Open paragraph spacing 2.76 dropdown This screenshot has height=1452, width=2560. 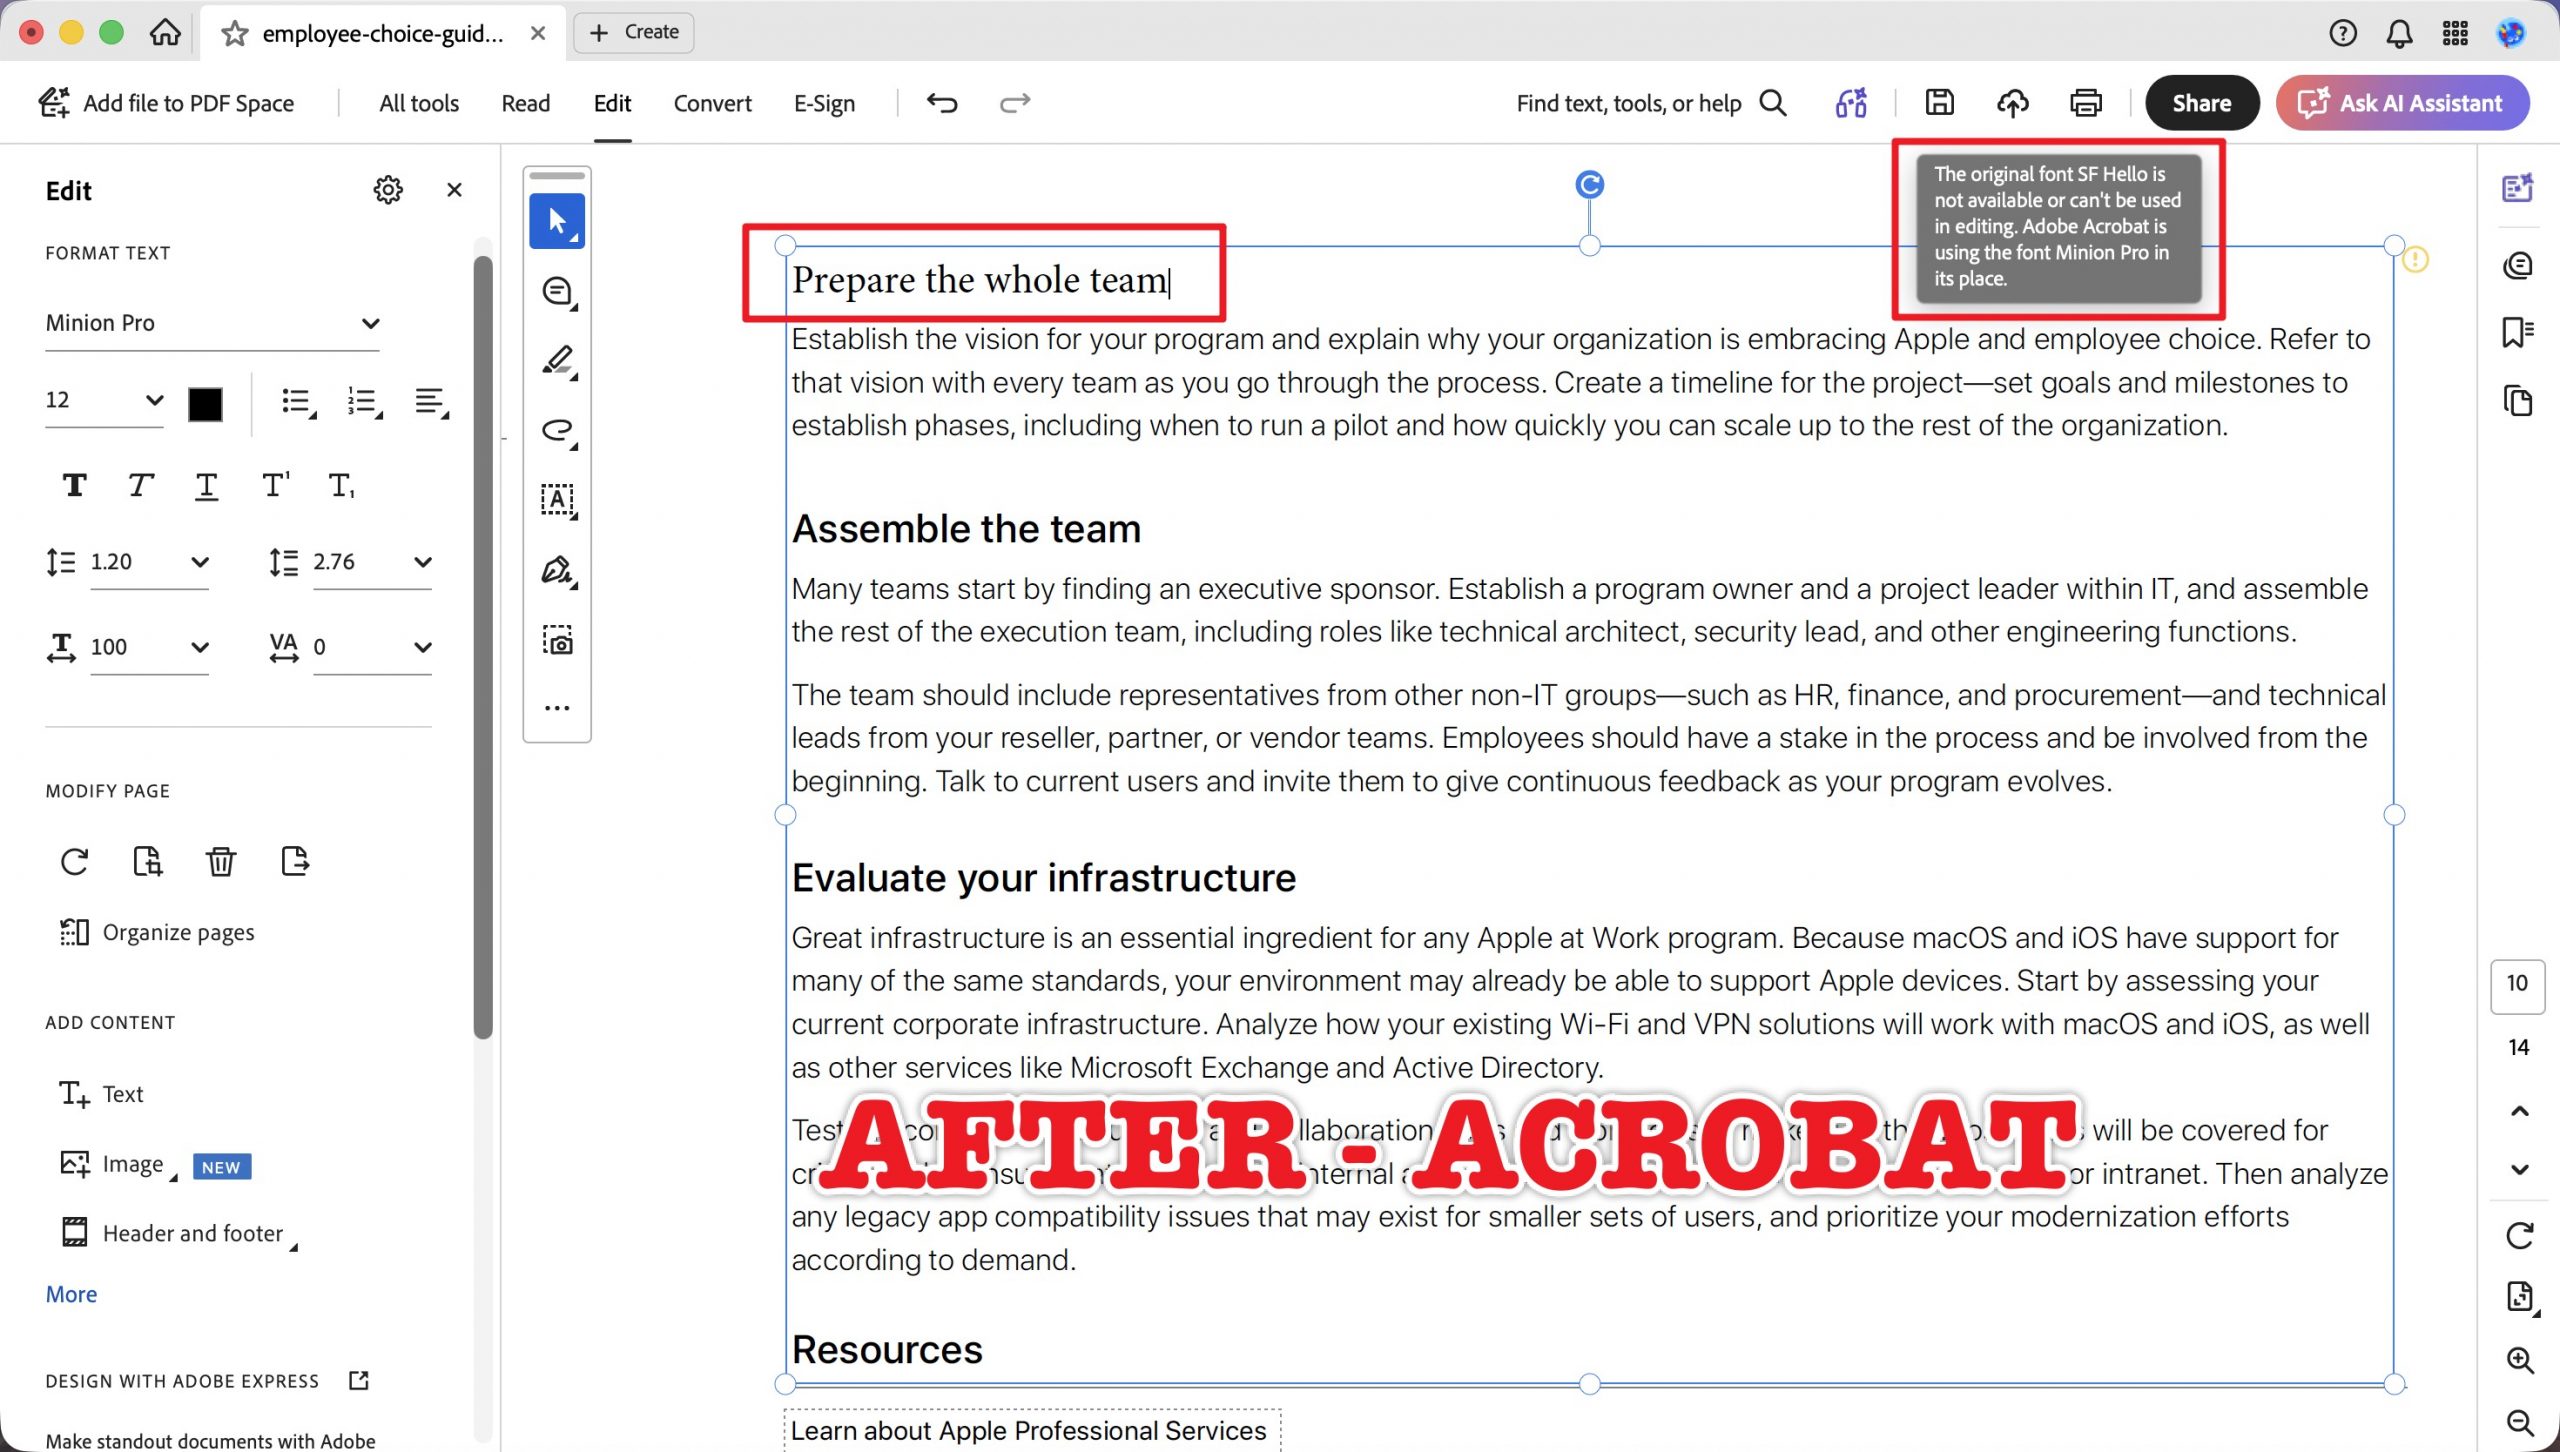[x=372, y=562]
